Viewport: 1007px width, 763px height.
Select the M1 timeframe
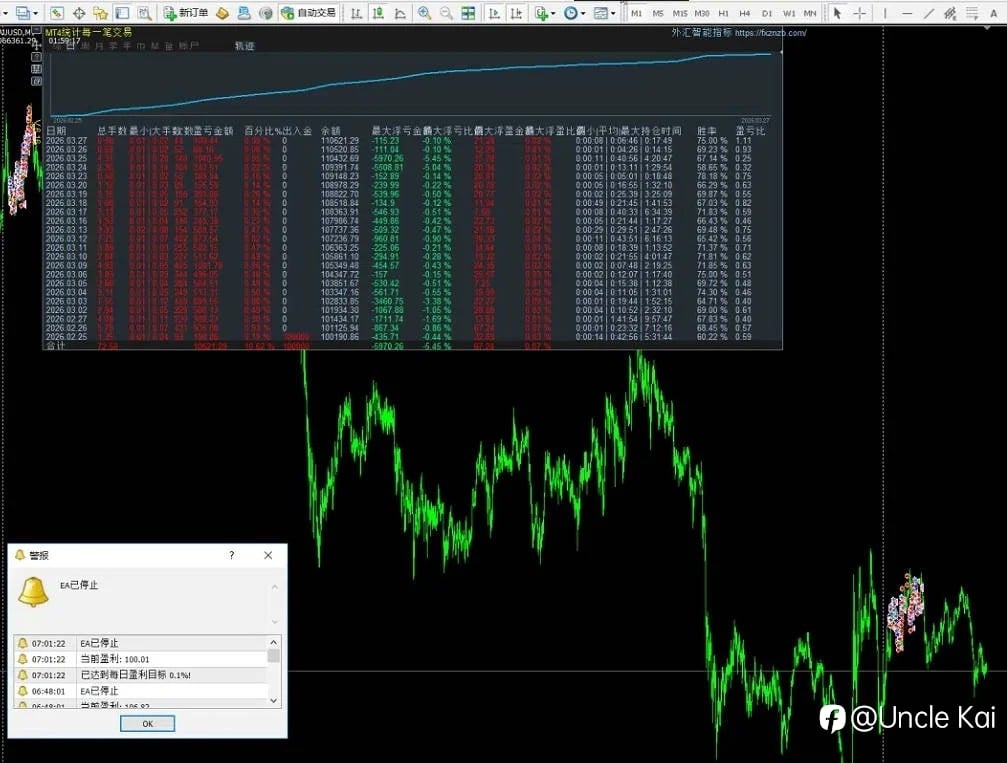coord(636,13)
